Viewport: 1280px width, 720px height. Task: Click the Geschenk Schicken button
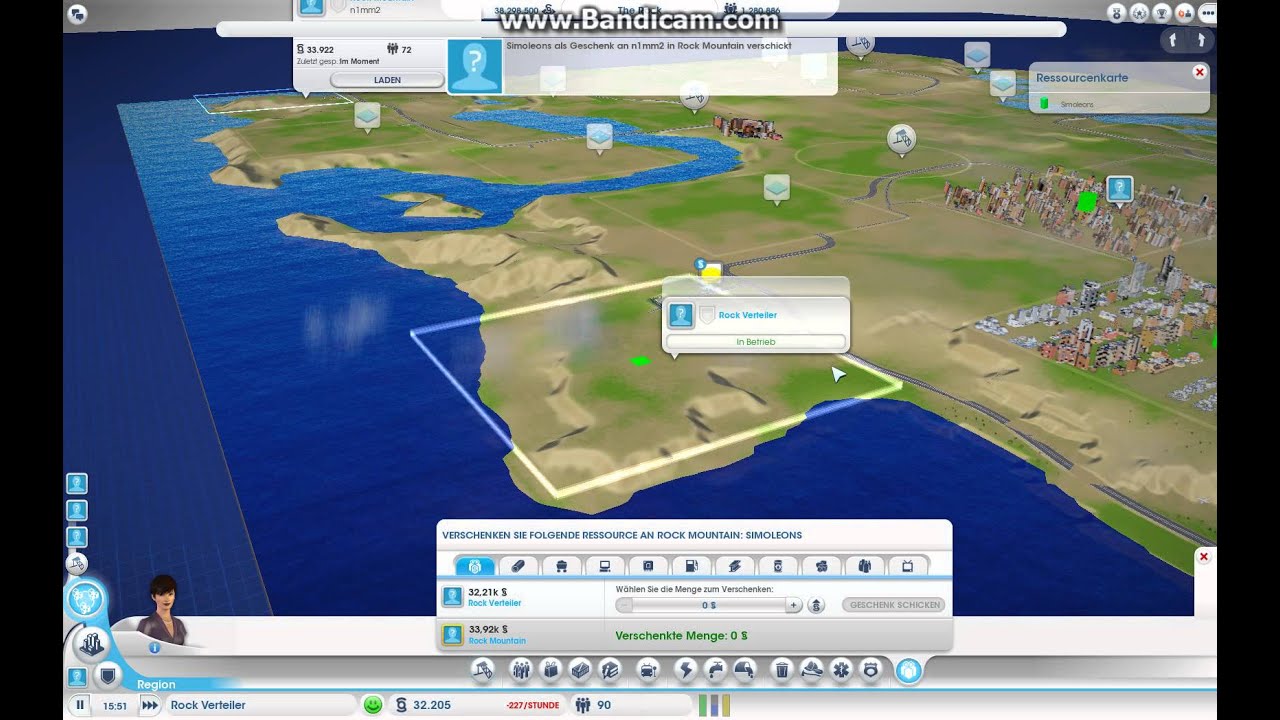pyautogui.click(x=893, y=605)
